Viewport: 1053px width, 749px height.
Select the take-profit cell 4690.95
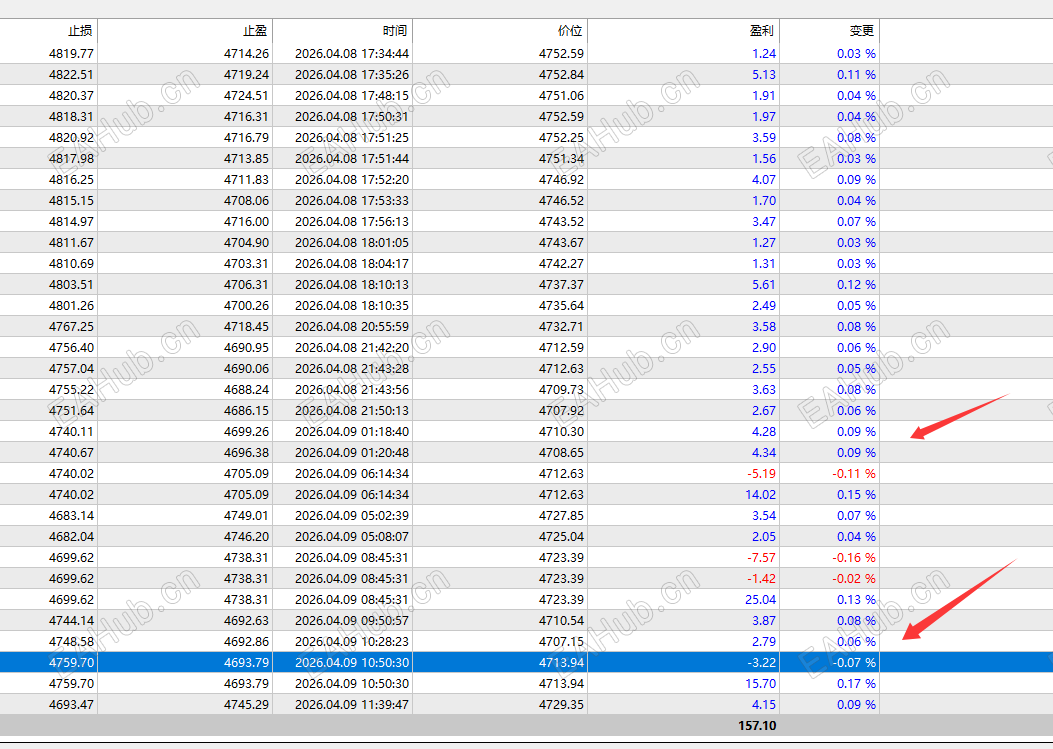pos(246,347)
